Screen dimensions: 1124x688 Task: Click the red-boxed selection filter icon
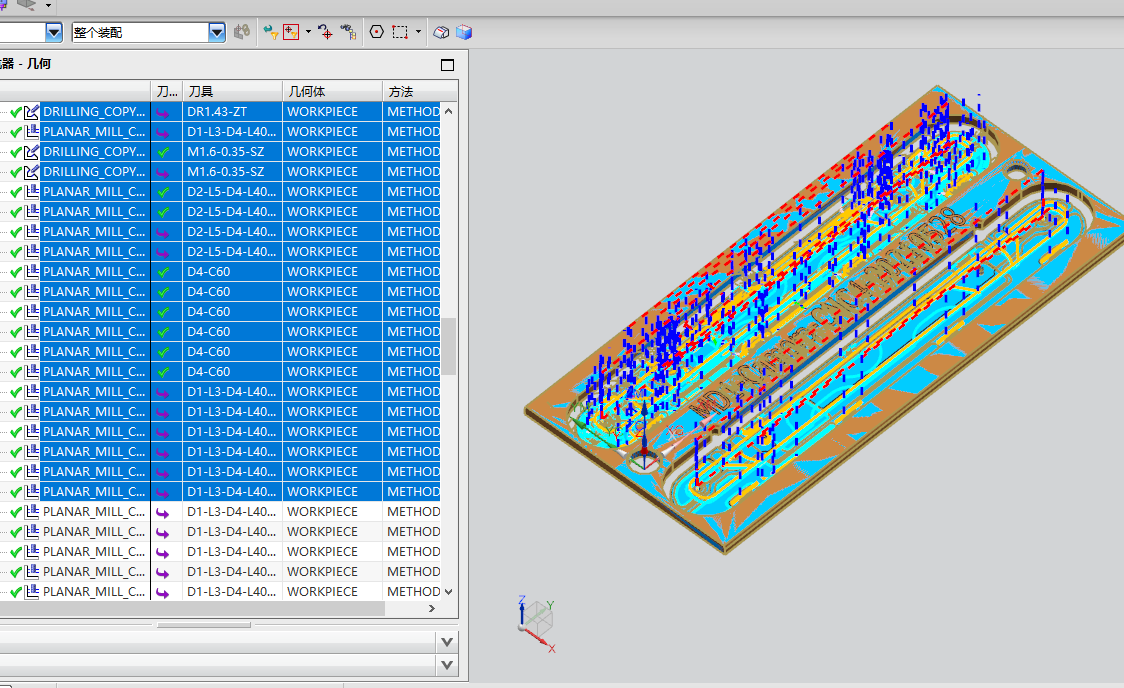pos(291,32)
